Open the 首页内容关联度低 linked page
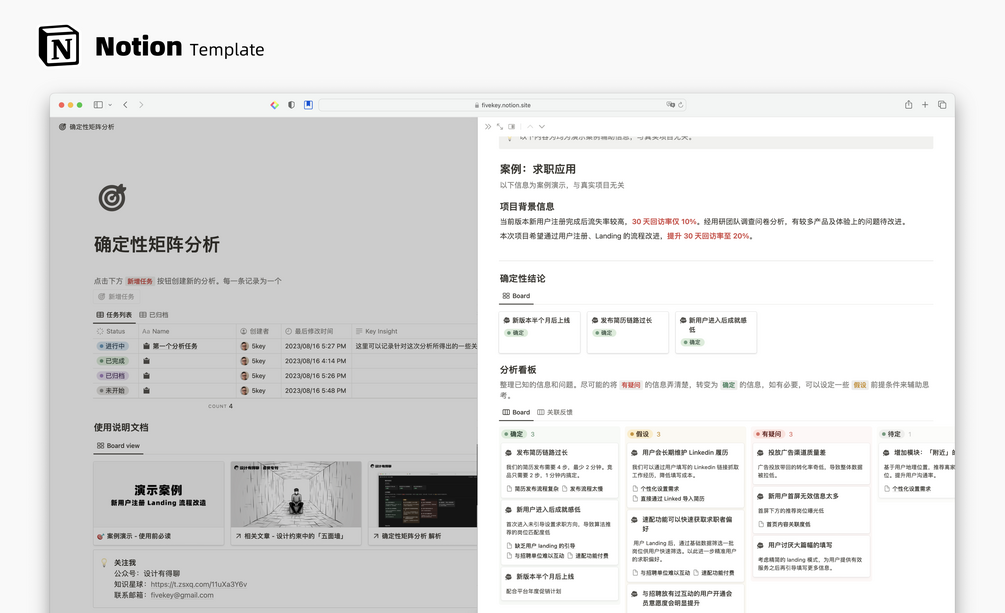Screen dimensions: 1005x613 click(785, 524)
